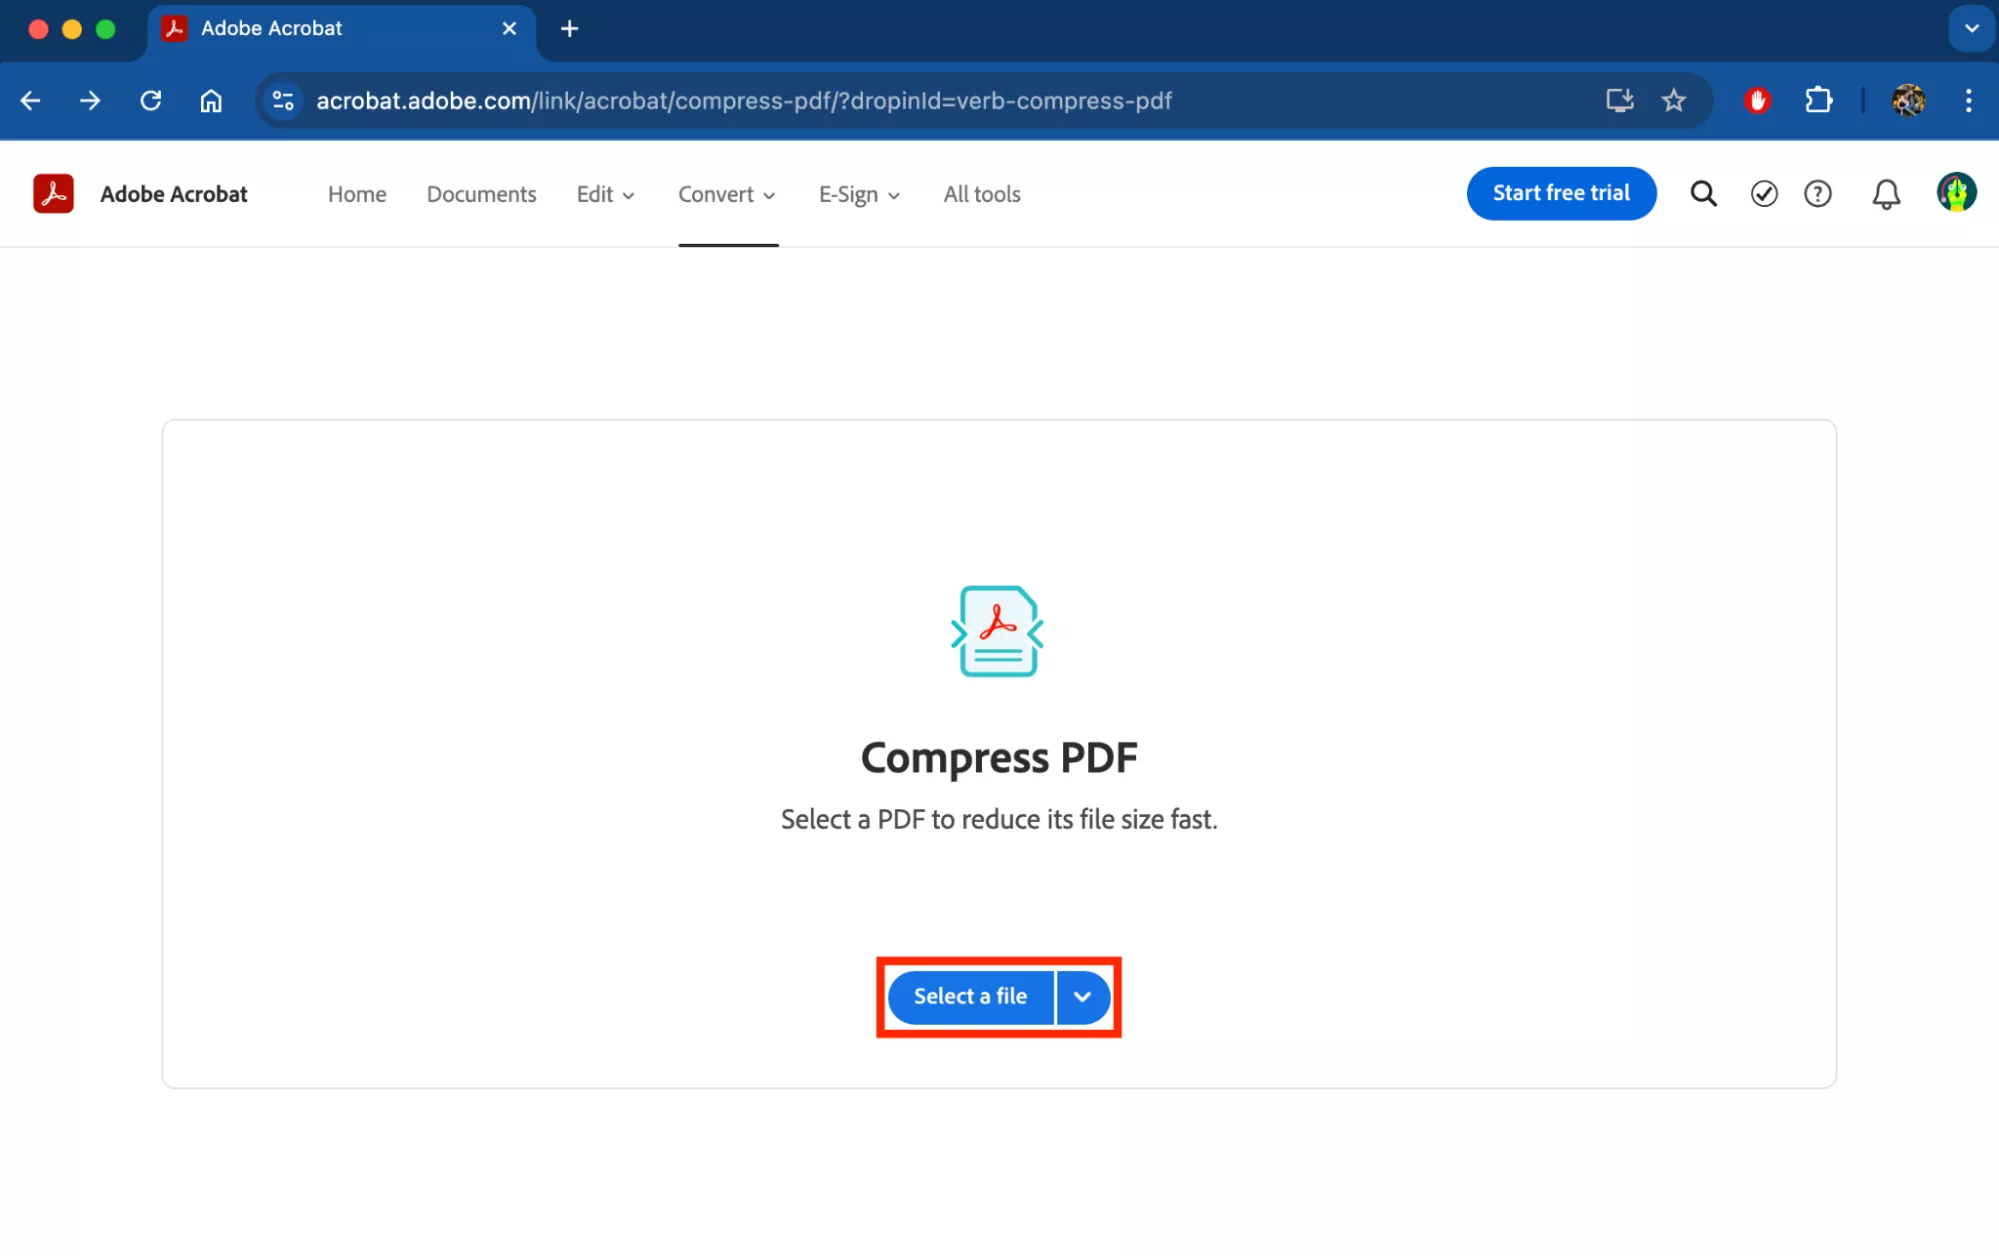The image size is (1999, 1258).
Task: Open the Acrobat account avatar
Action: pyautogui.click(x=1956, y=193)
